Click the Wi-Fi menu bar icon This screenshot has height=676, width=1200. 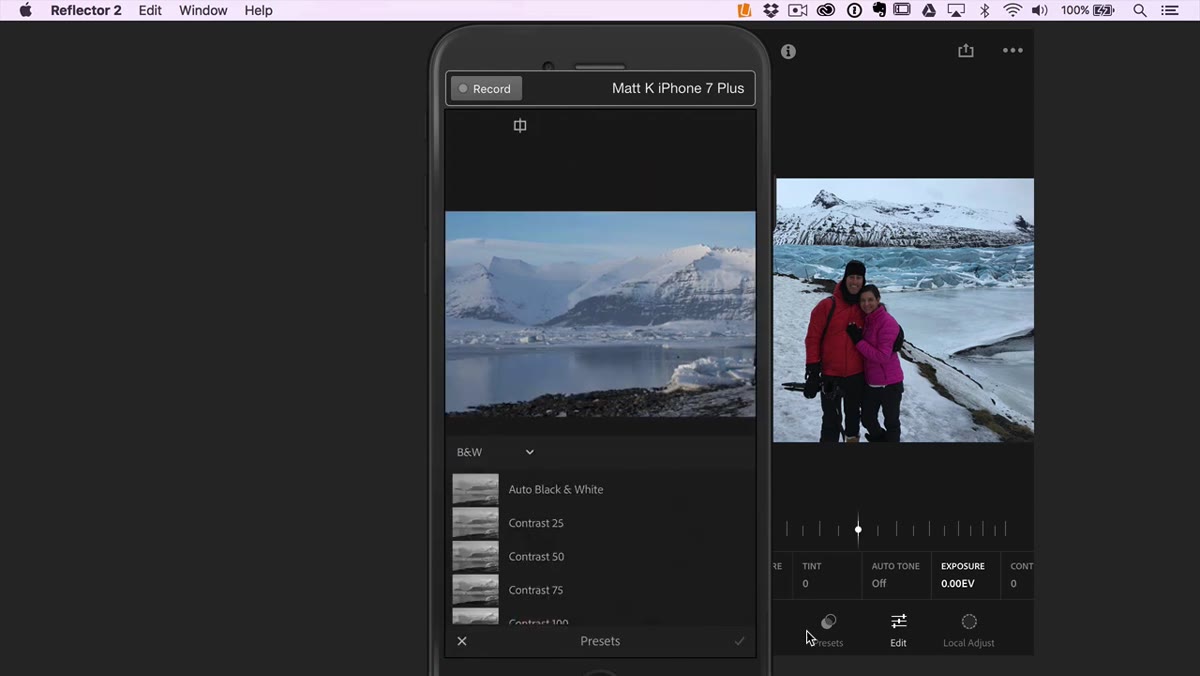[x=1013, y=10]
